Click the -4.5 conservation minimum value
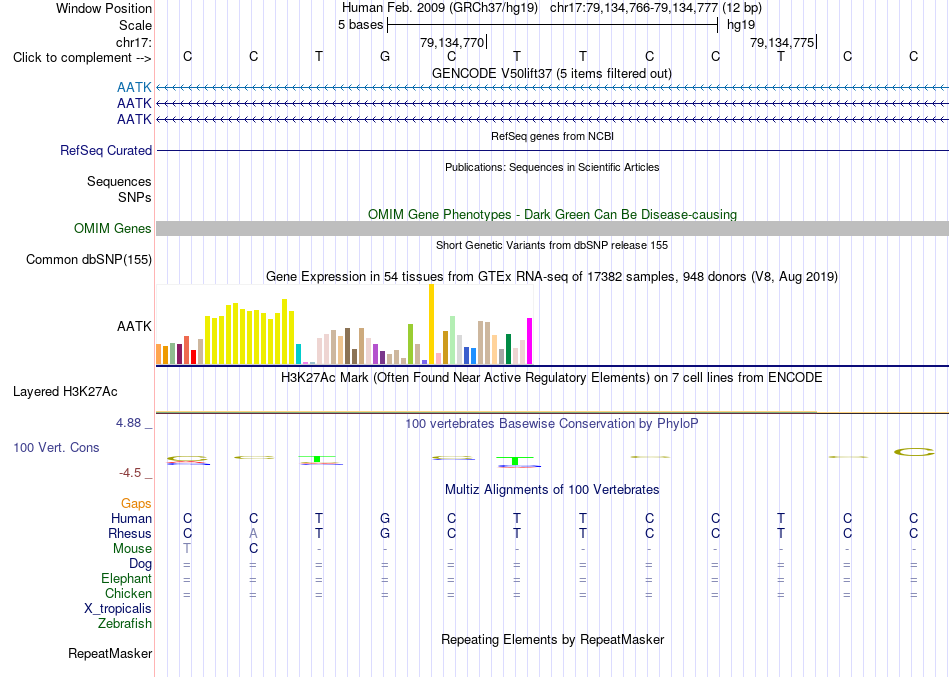 pos(130,473)
